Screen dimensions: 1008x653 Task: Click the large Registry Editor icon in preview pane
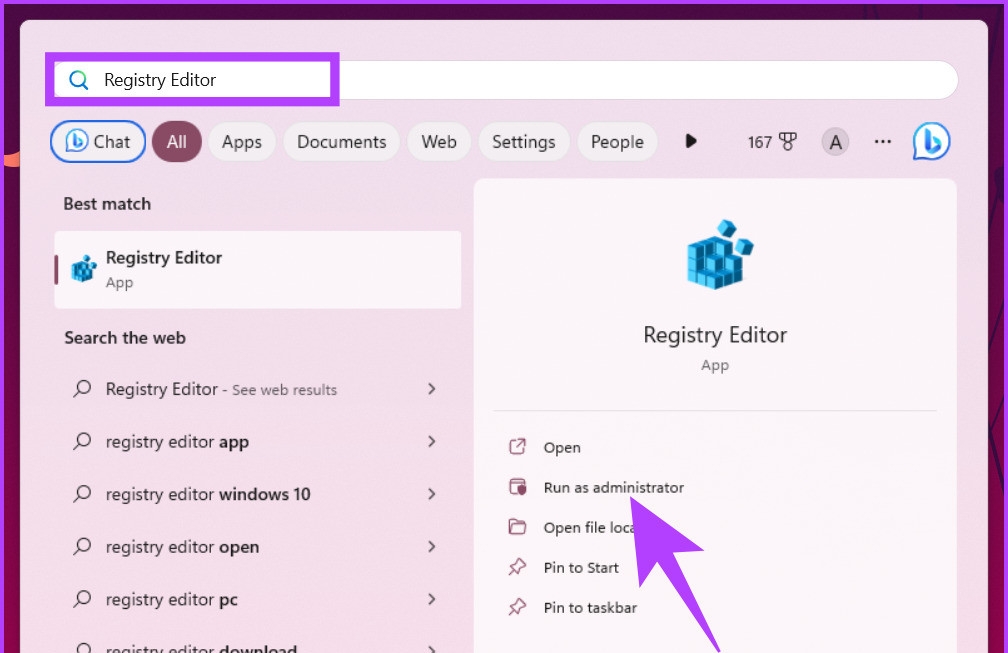pyautogui.click(x=719, y=255)
